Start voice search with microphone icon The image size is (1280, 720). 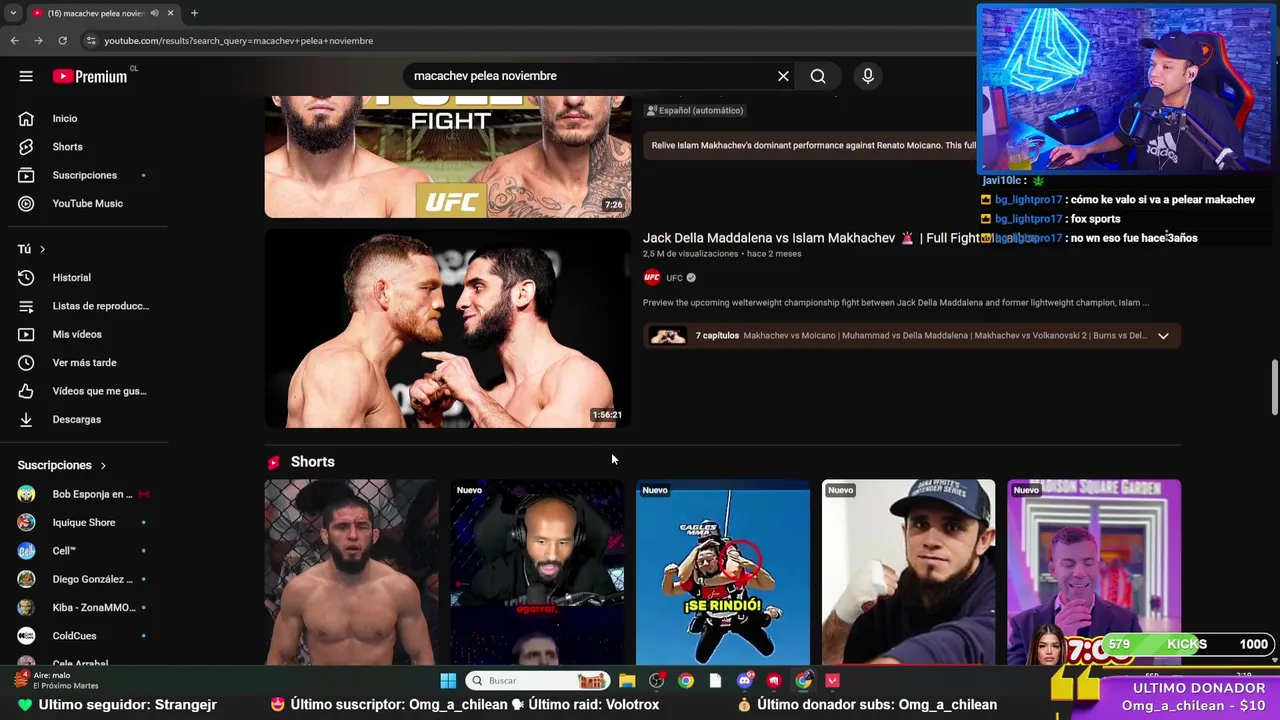(x=868, y=76)
